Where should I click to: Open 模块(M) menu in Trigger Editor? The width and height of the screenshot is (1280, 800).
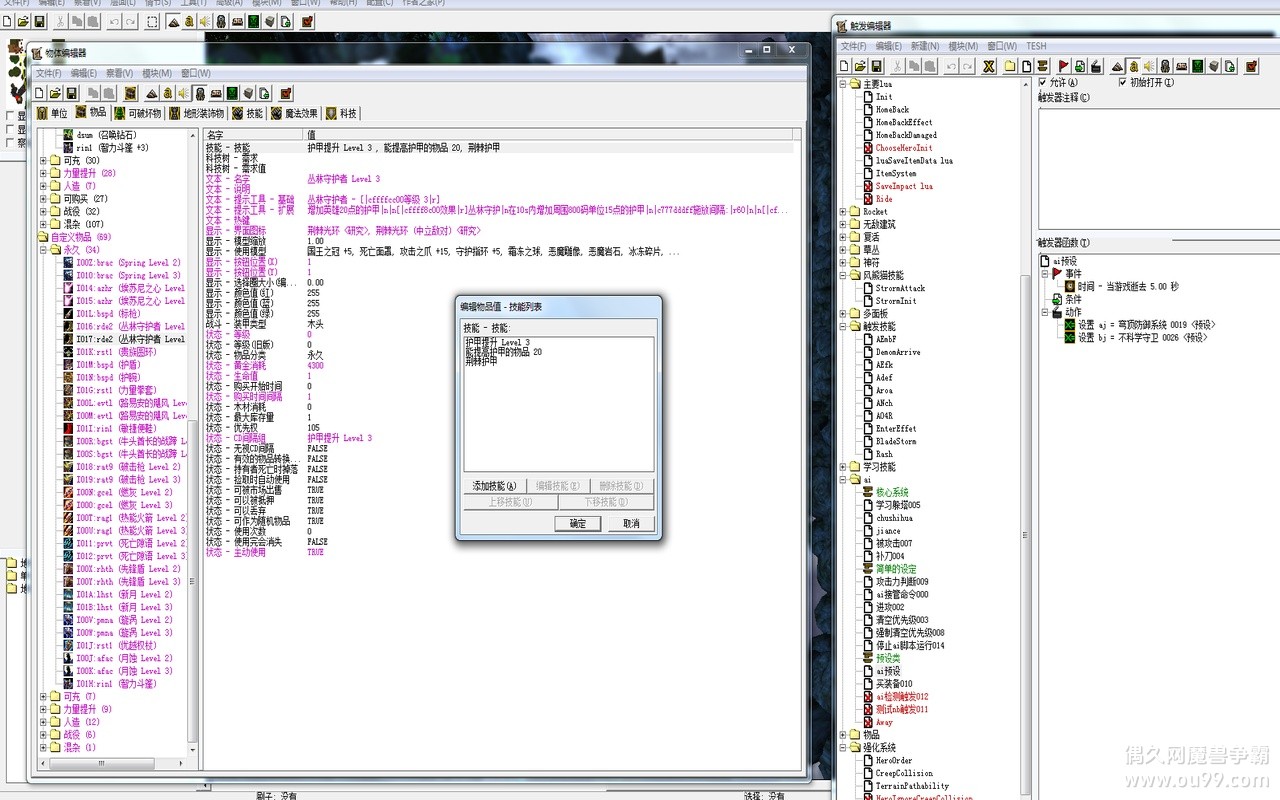pyautogui.click(x=962, y=46)
